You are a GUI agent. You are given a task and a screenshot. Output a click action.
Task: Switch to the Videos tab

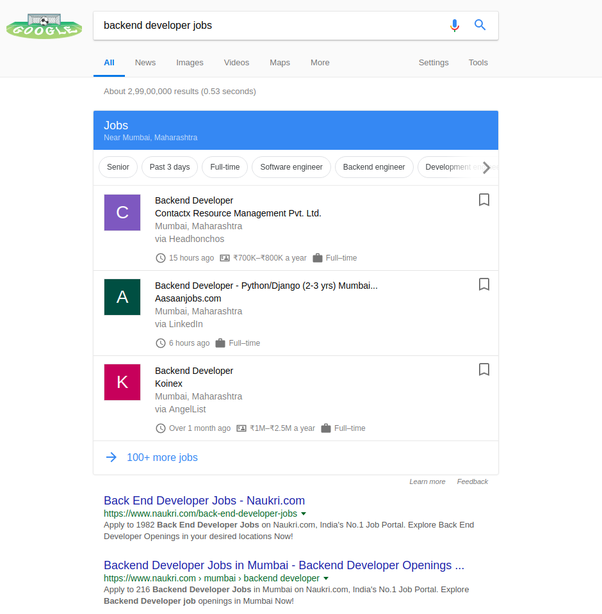[x=236, y=63]
